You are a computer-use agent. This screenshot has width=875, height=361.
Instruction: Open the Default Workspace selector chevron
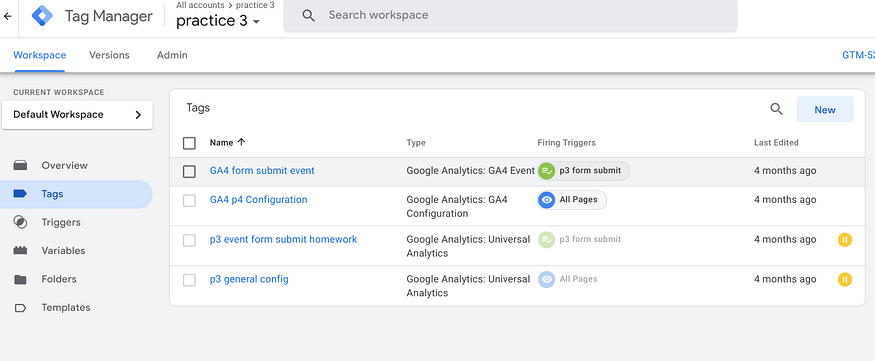coord(138,115)
